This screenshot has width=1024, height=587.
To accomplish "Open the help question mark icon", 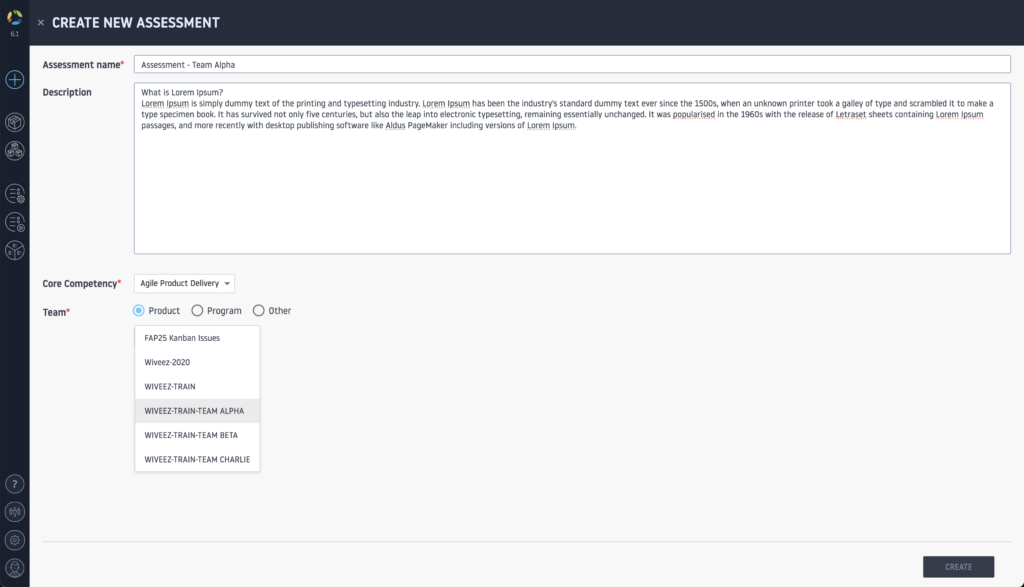I will point(15,484).
